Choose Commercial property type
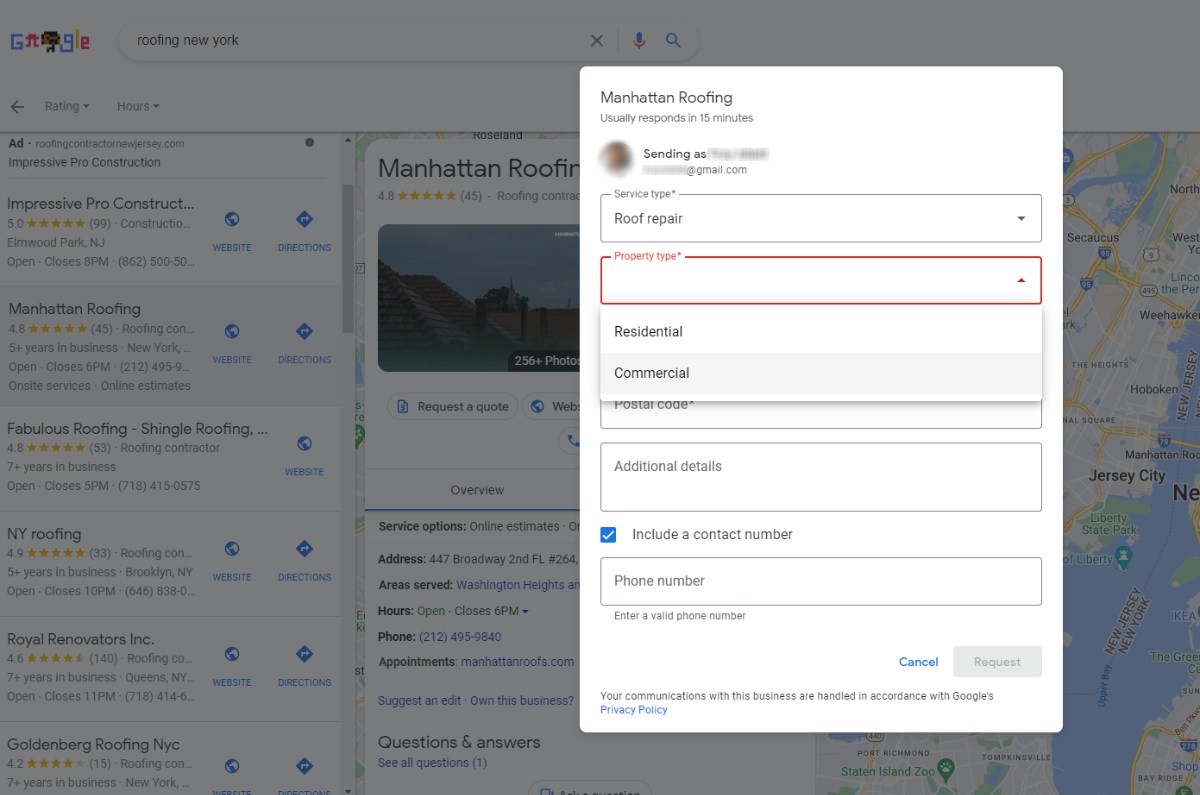1200x795 pixels. tap(821, 373)
